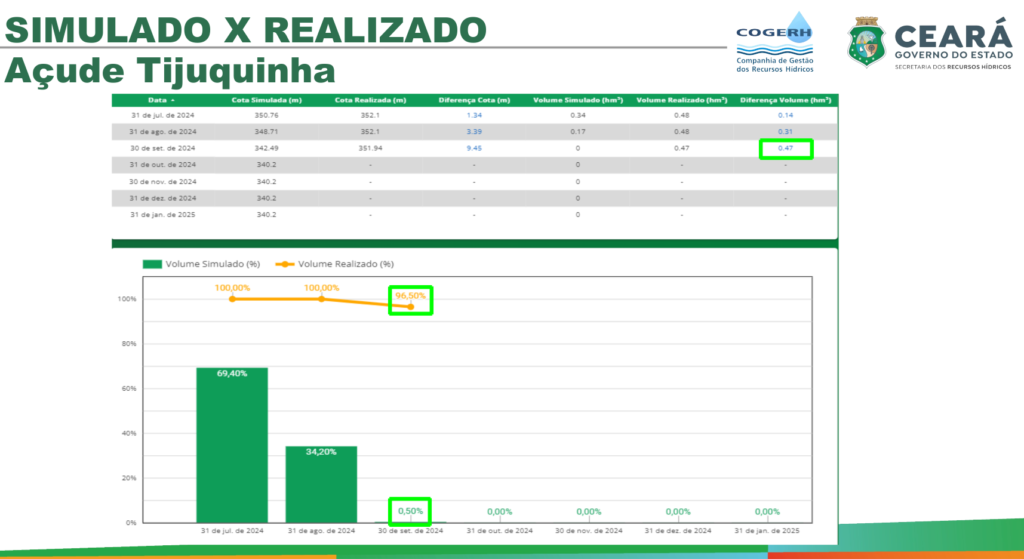Click the 34,20% green bar in the chart

321,485
